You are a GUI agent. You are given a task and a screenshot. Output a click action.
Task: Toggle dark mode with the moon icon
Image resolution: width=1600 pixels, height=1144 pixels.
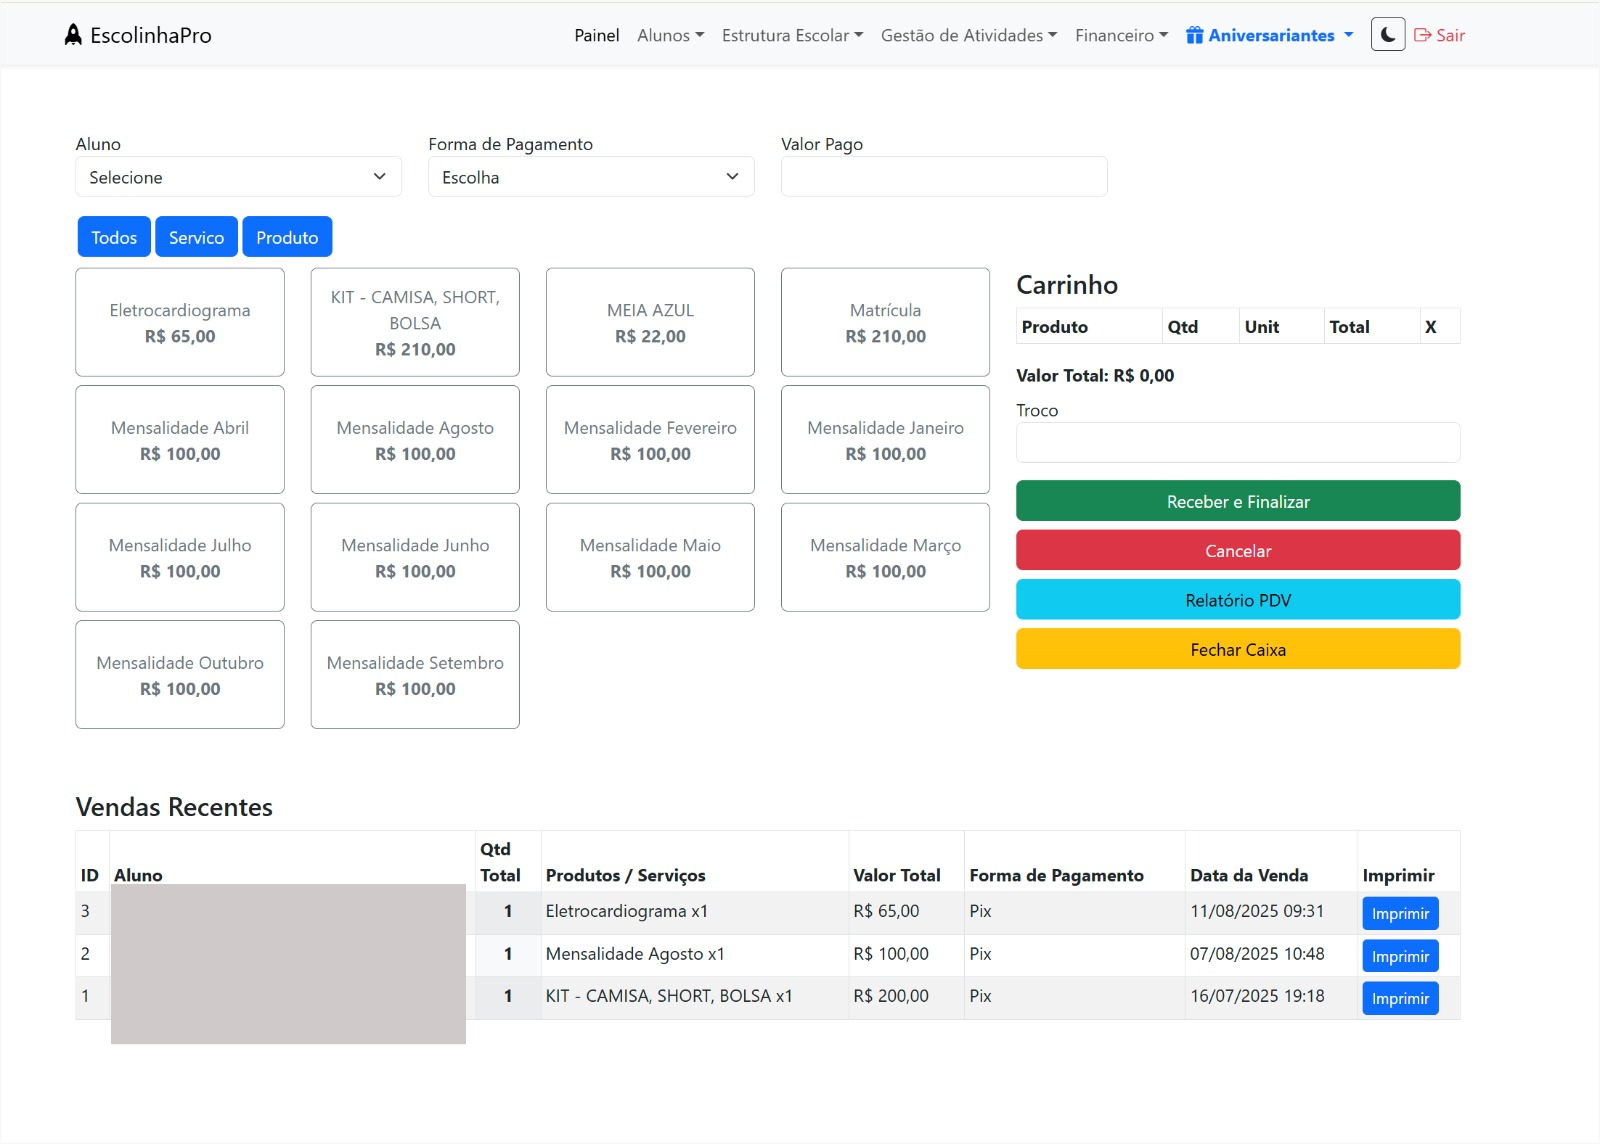coord(1387,35)
